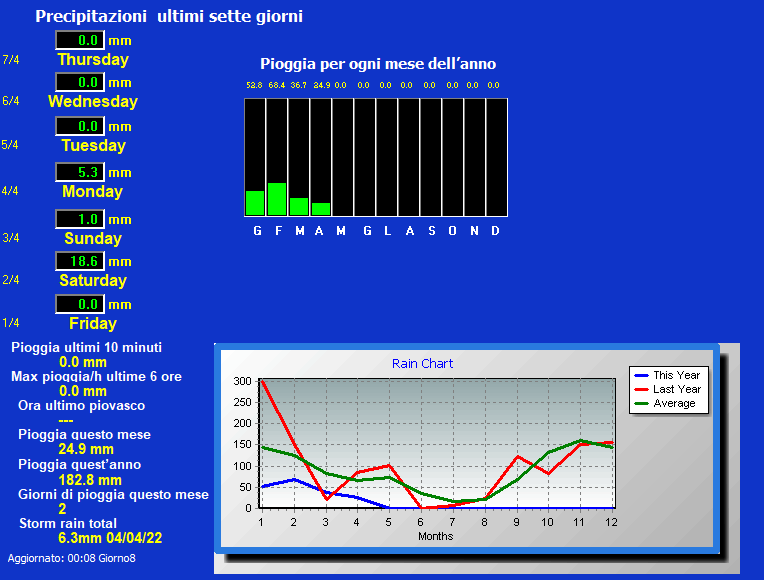
Task: Click the month letter 'D' under bar chart
Action: [496, 231]
